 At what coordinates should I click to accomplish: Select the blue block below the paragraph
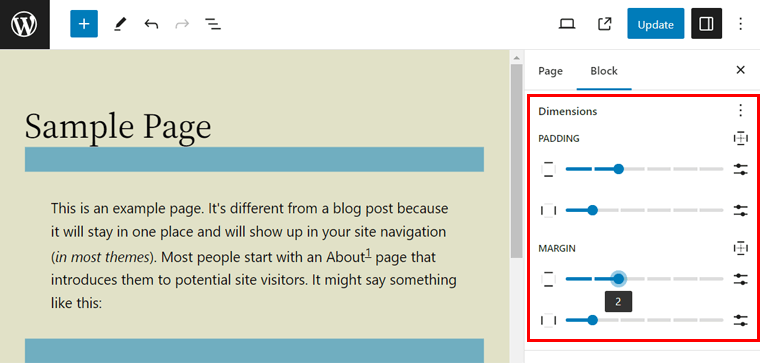point(254,350)
